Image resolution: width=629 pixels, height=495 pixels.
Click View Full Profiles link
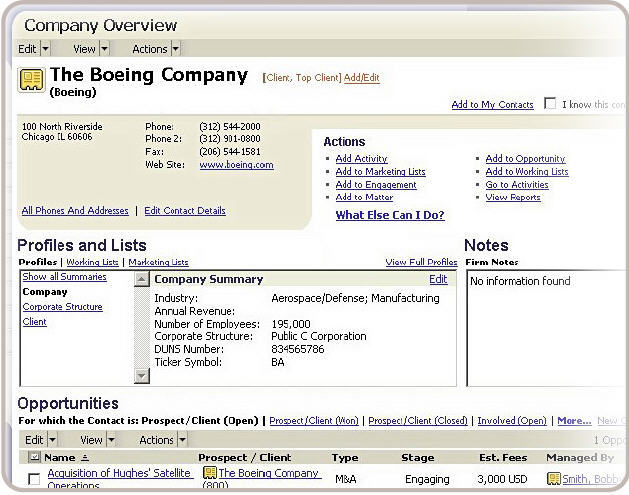(421, 262)
